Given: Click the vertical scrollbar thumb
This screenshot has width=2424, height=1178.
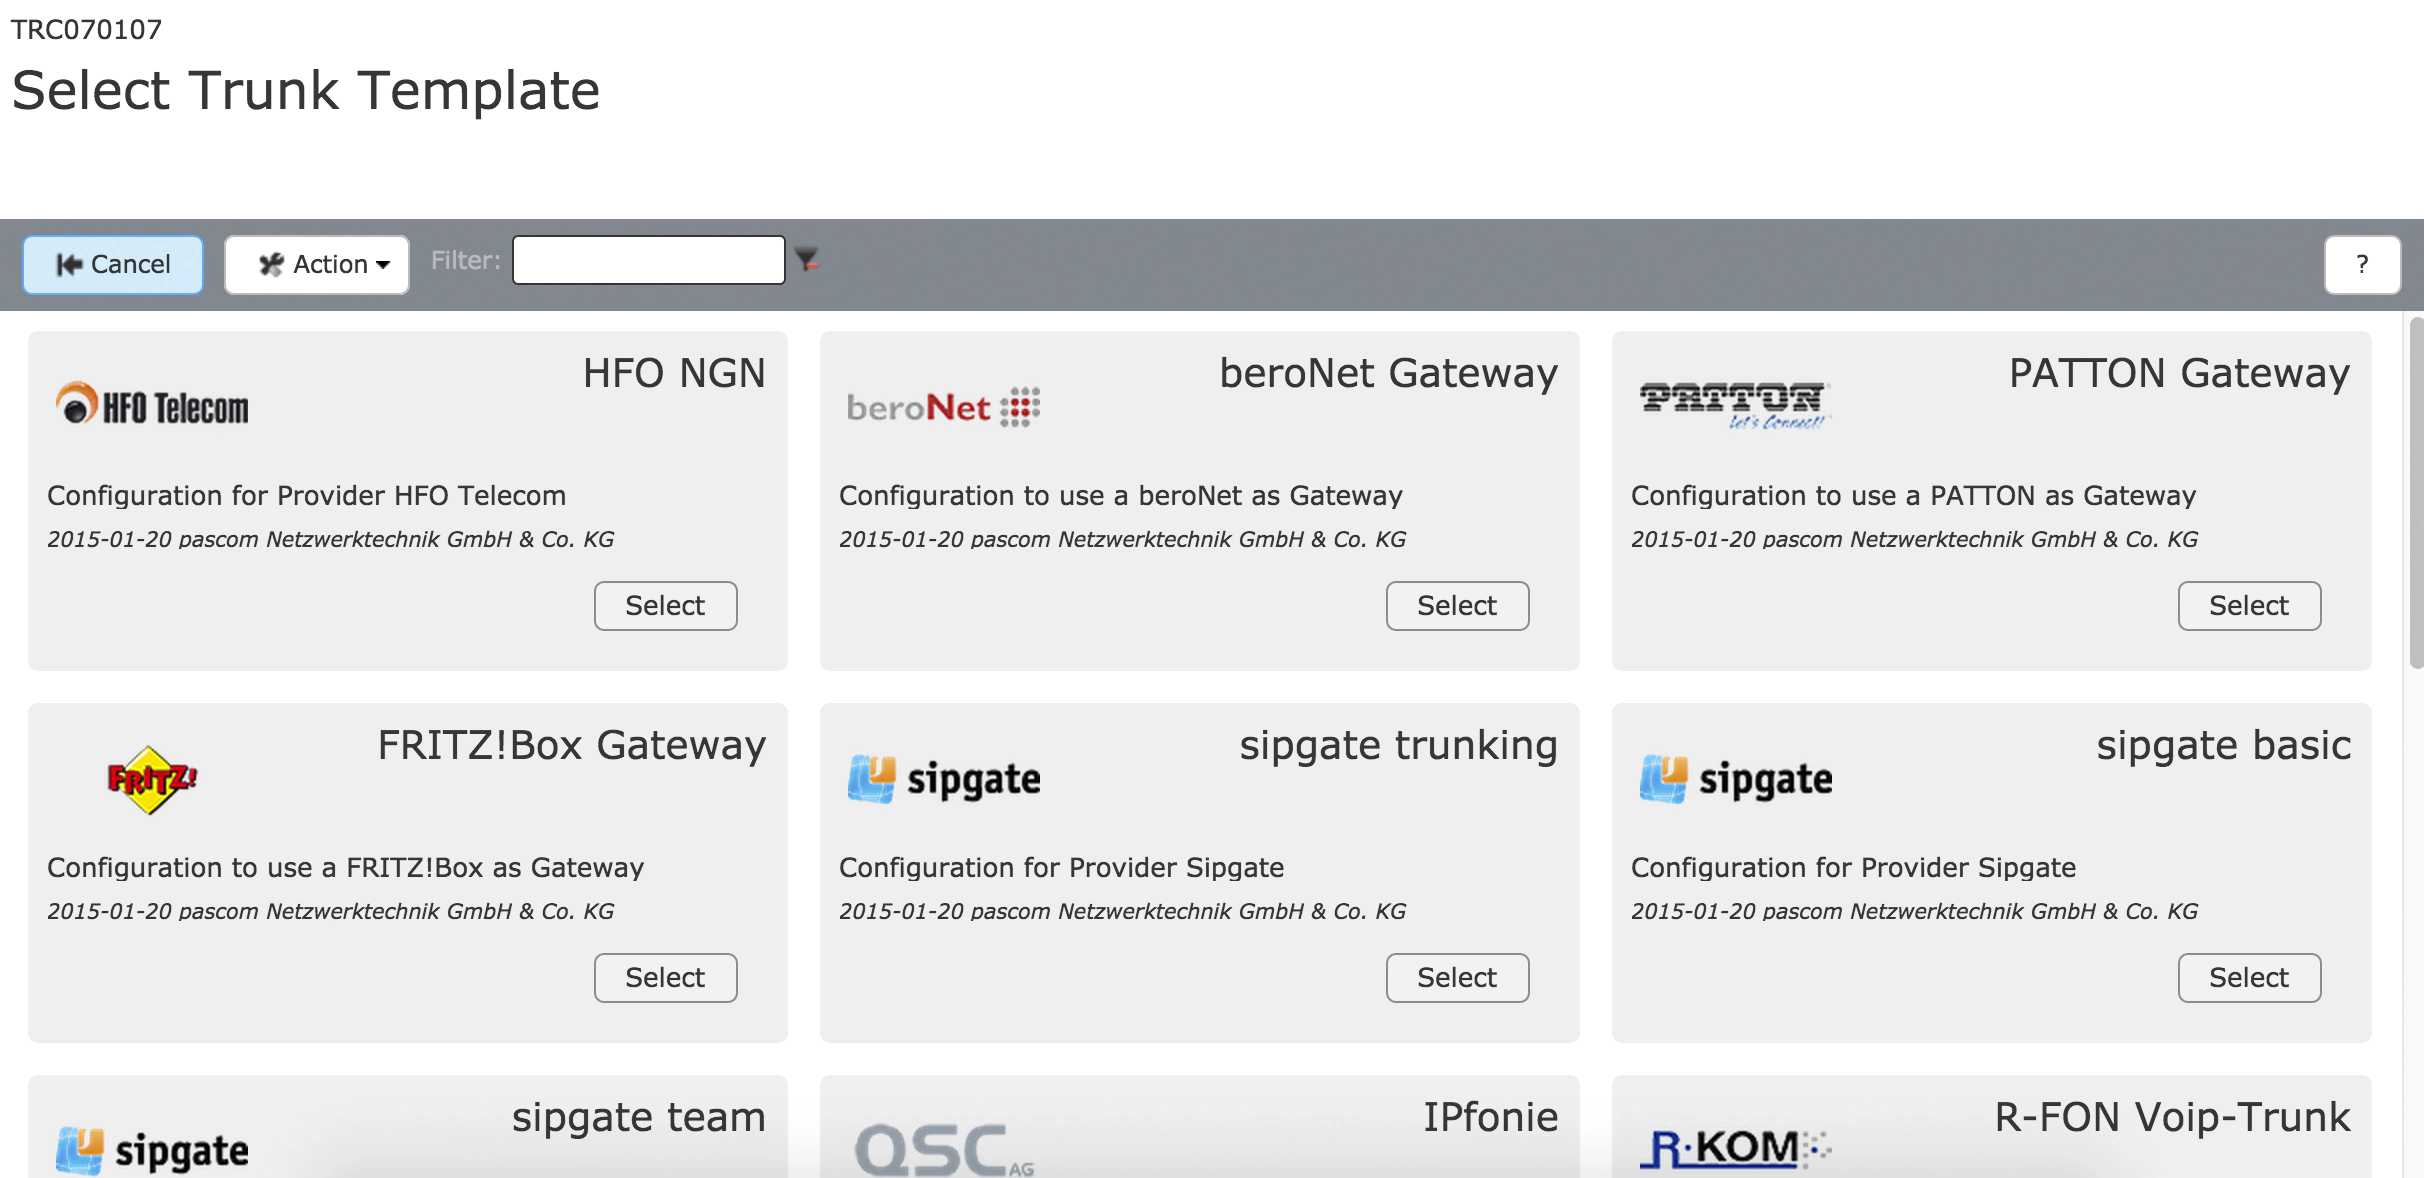Looking at the screenshot, I should pos(2416,492).
